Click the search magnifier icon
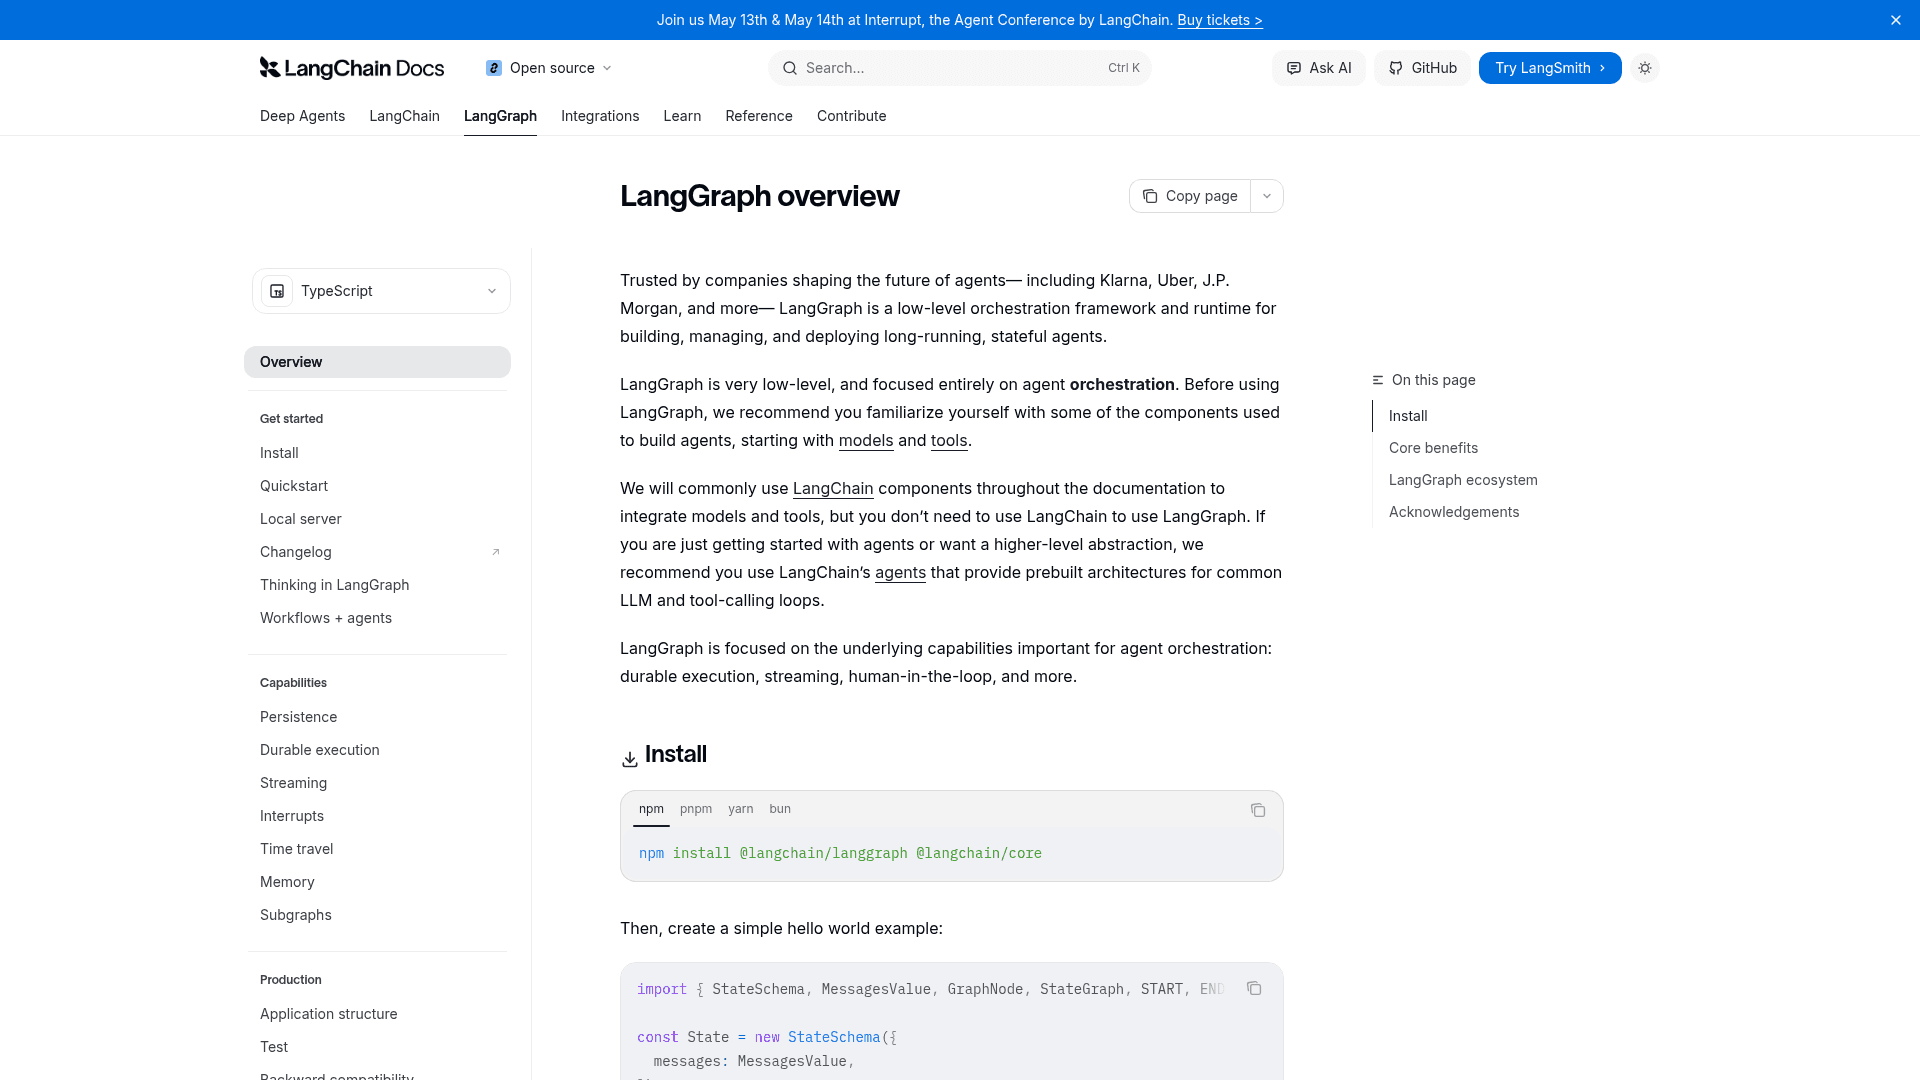Viewport: 1920px width, 1080px height. click(790, 68)
